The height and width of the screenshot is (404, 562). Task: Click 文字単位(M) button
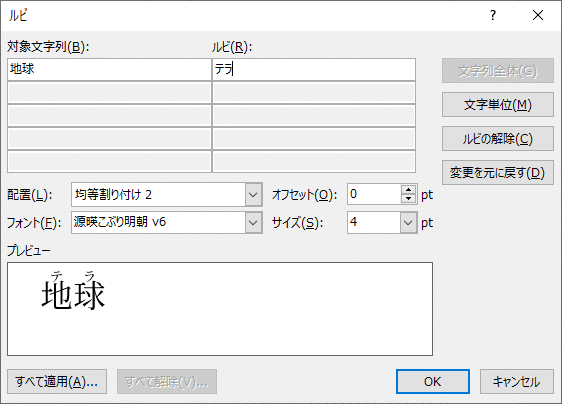pyautogui.click(x=498, y=105)
